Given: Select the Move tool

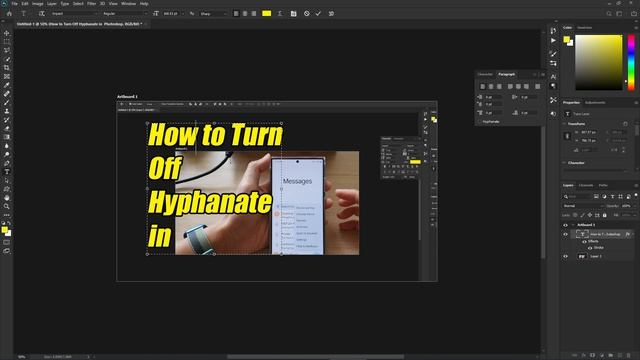Looking at the screenshot, I should click(7, 33).
